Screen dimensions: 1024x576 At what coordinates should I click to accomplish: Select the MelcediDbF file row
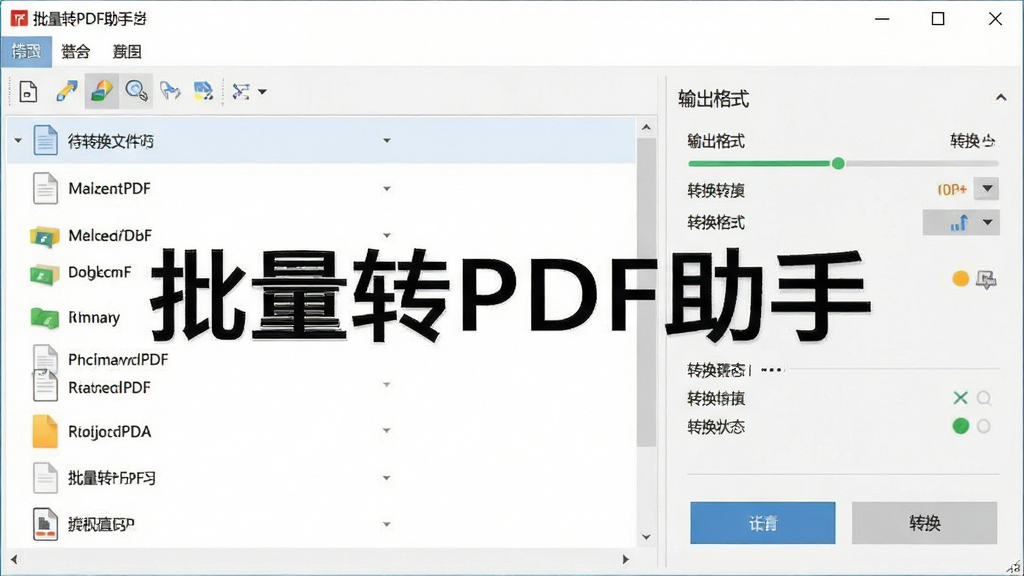[320, 235]
